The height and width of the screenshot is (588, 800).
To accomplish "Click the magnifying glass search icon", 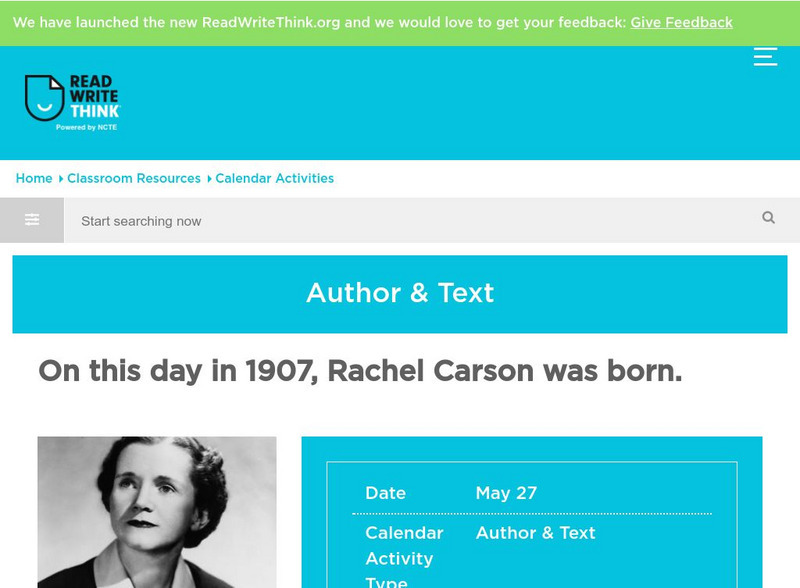I will coord(768,218).
